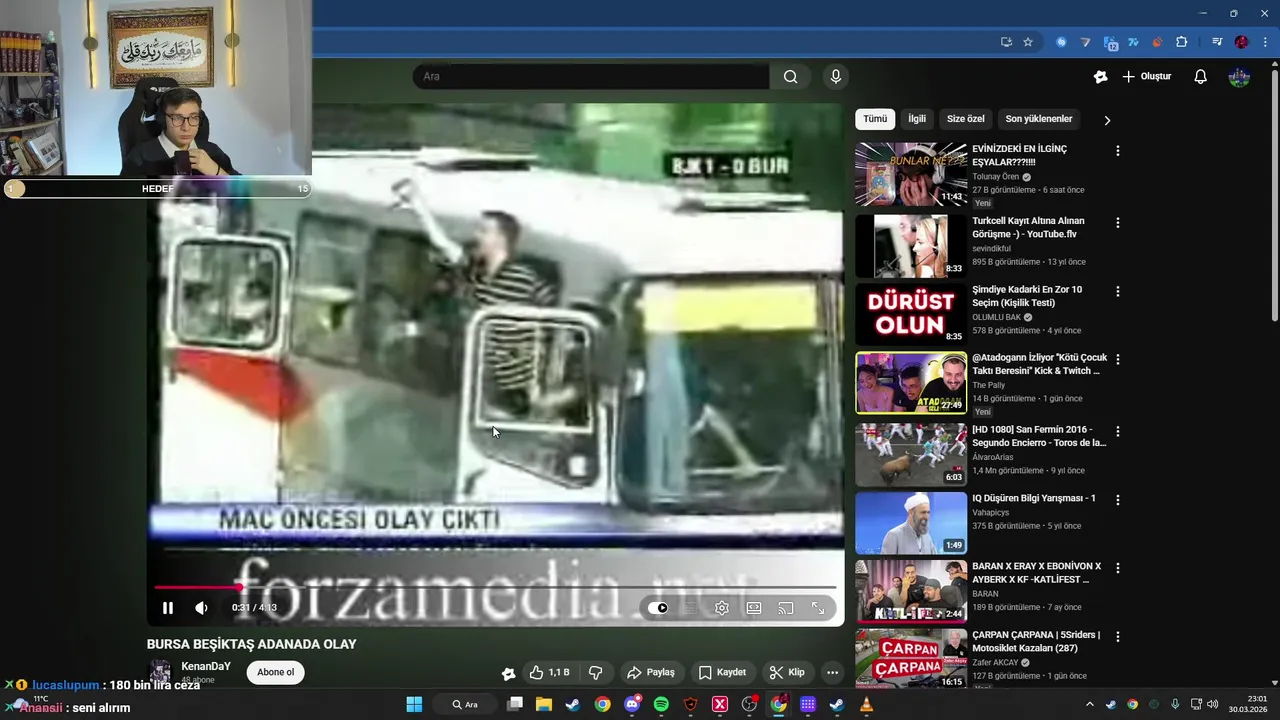
Task: Open options for Atadogann İzliyor video
Action: 1118,359
